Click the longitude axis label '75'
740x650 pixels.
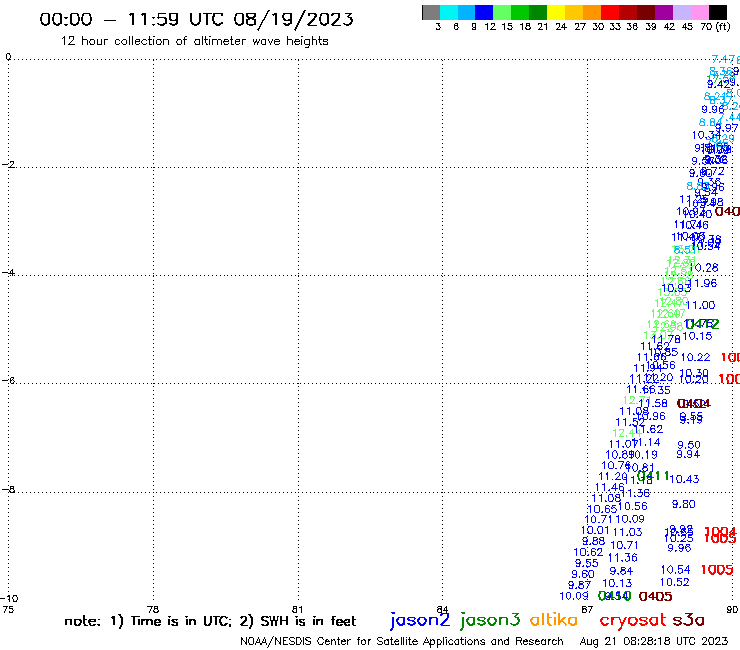pos(8,609)
